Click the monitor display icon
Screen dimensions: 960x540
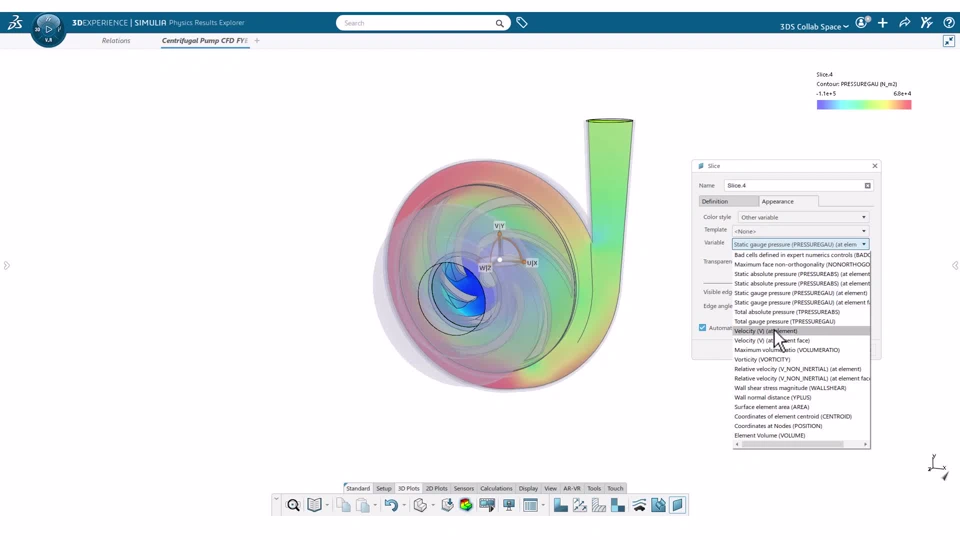(509, 505)
